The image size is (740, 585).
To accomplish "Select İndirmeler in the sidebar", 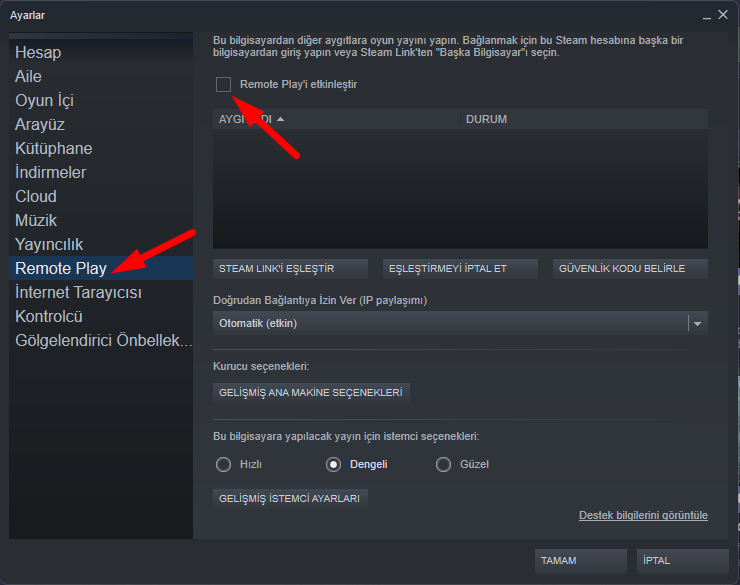I will (x=51, y=172).
